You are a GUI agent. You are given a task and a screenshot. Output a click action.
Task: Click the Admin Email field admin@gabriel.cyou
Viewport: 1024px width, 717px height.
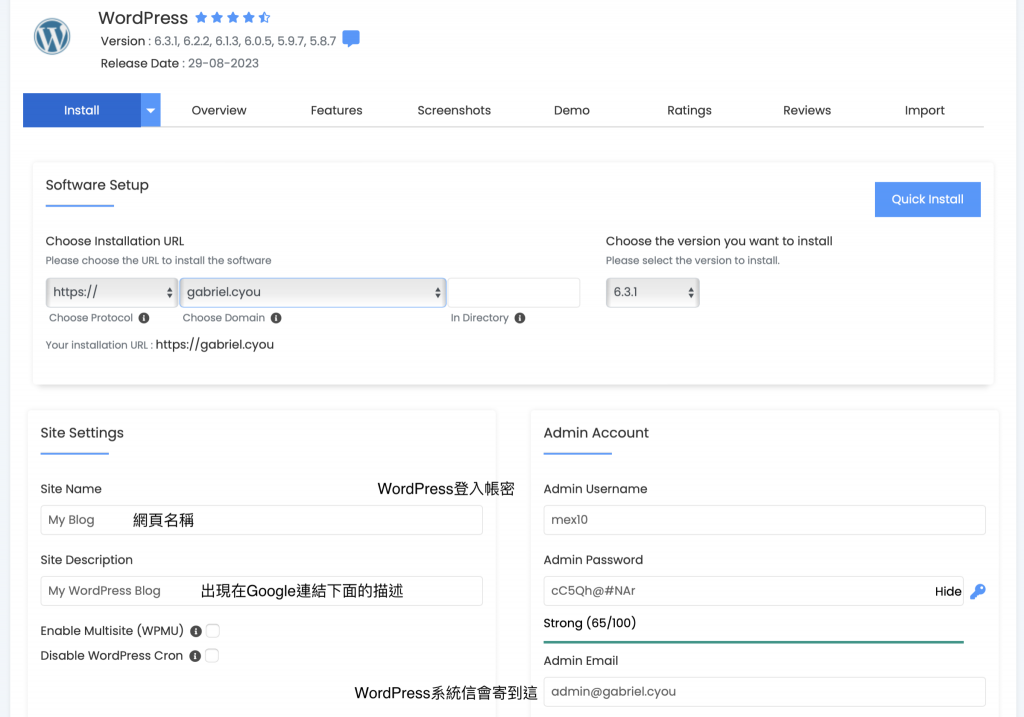click(764, 692)
